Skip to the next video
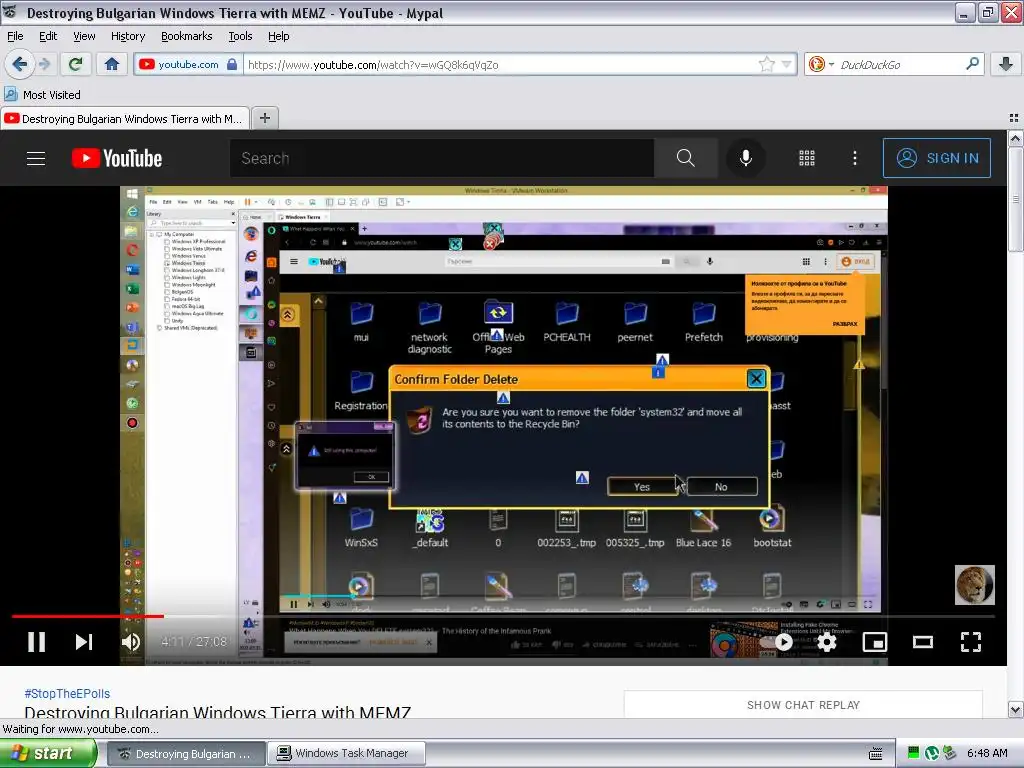 (84, 642)
